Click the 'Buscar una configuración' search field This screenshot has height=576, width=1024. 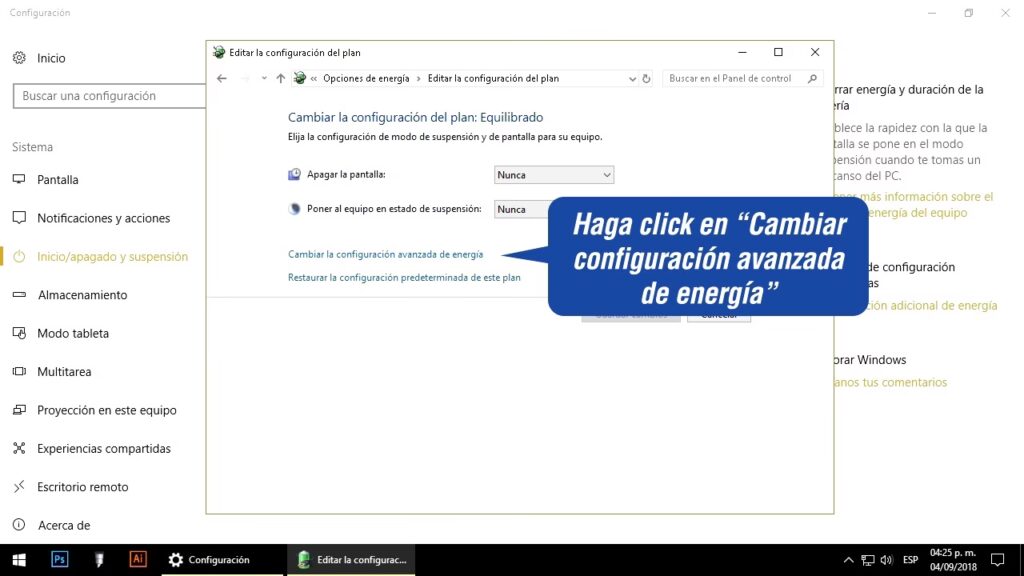click(x=105, y=96)
